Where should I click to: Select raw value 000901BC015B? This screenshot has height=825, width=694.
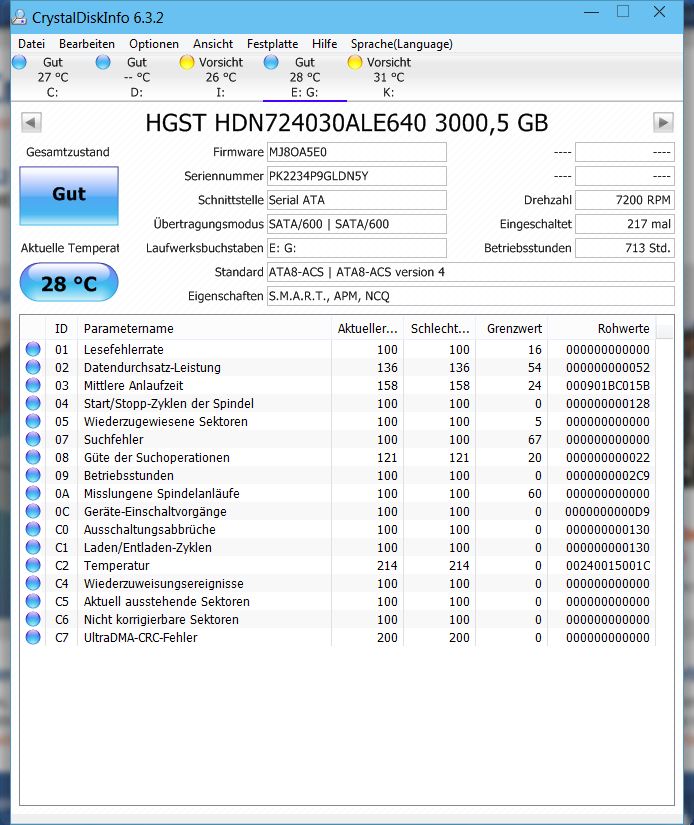pos(608,386)
